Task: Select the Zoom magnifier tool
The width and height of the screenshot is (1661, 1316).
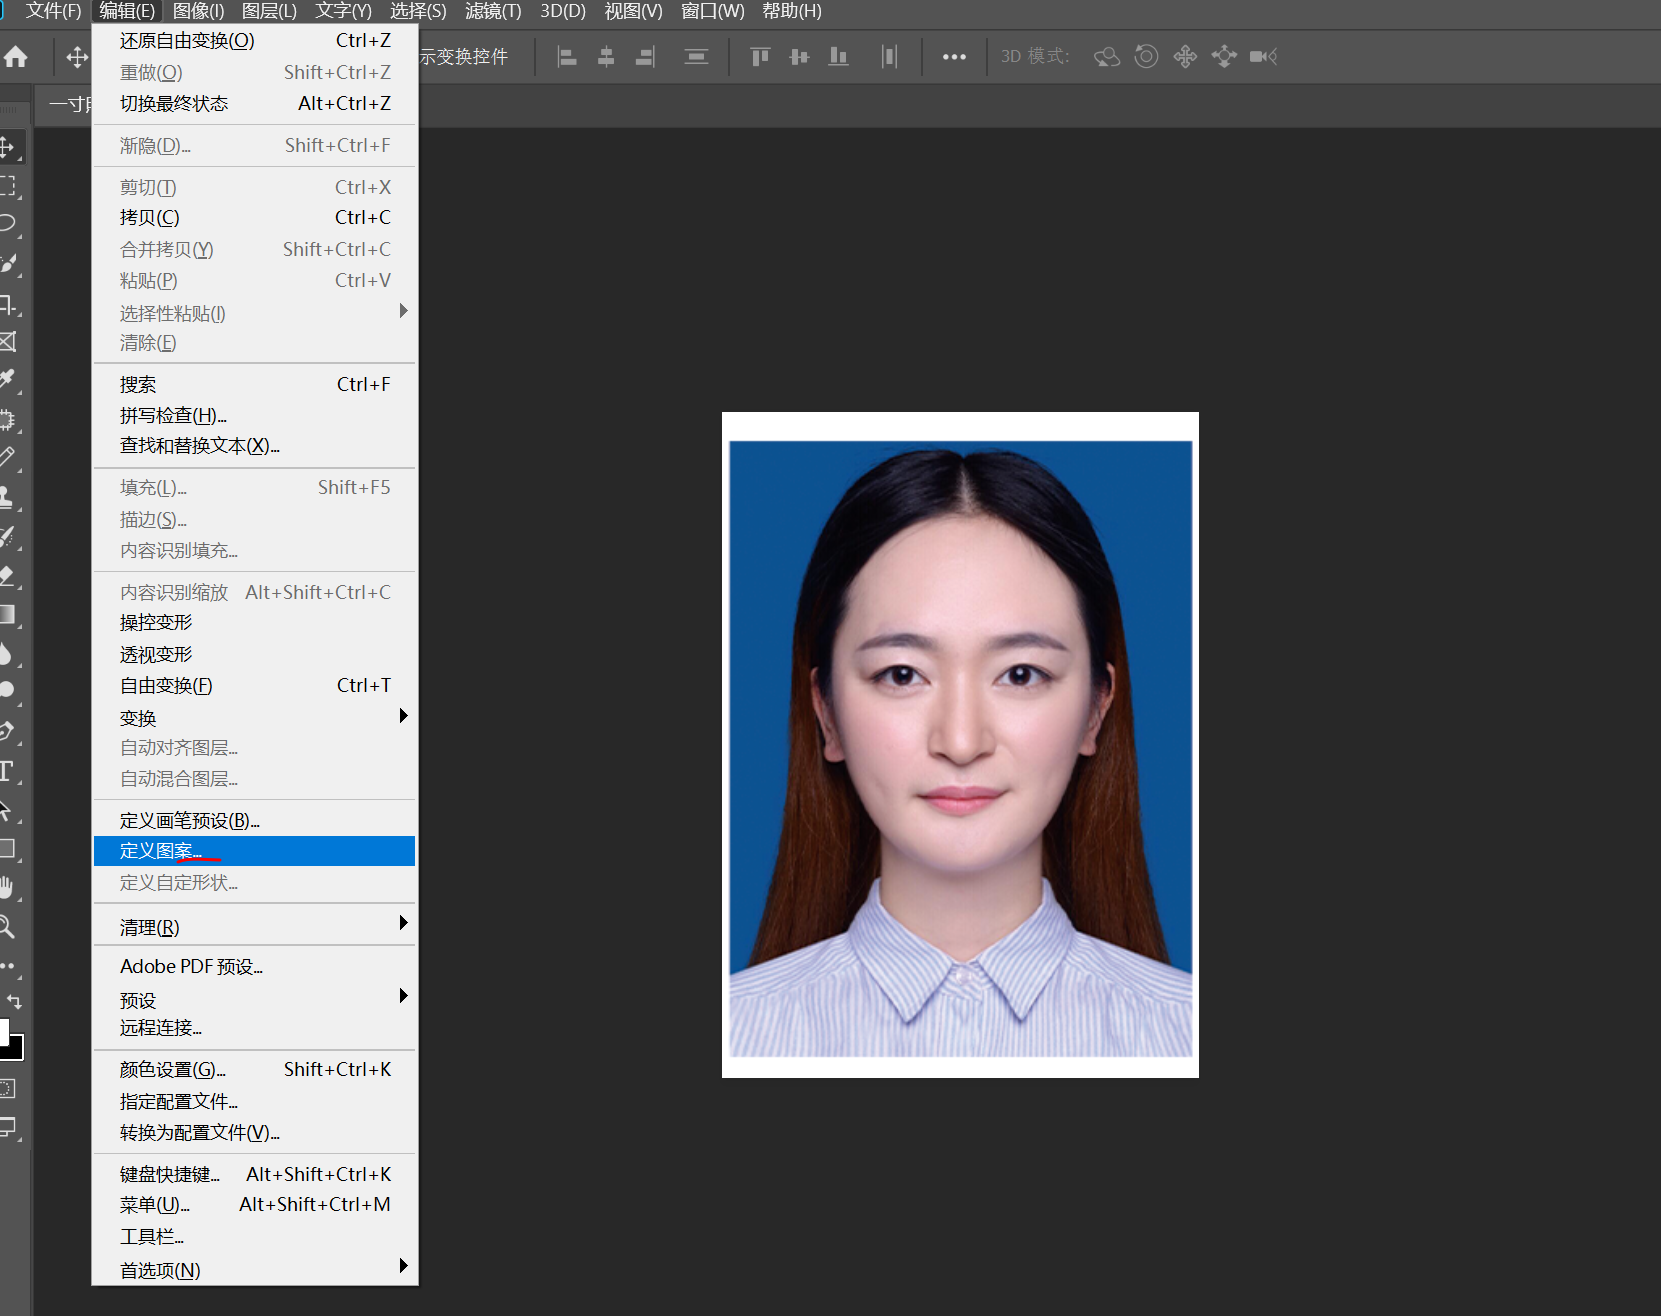Action: point(8,927)
